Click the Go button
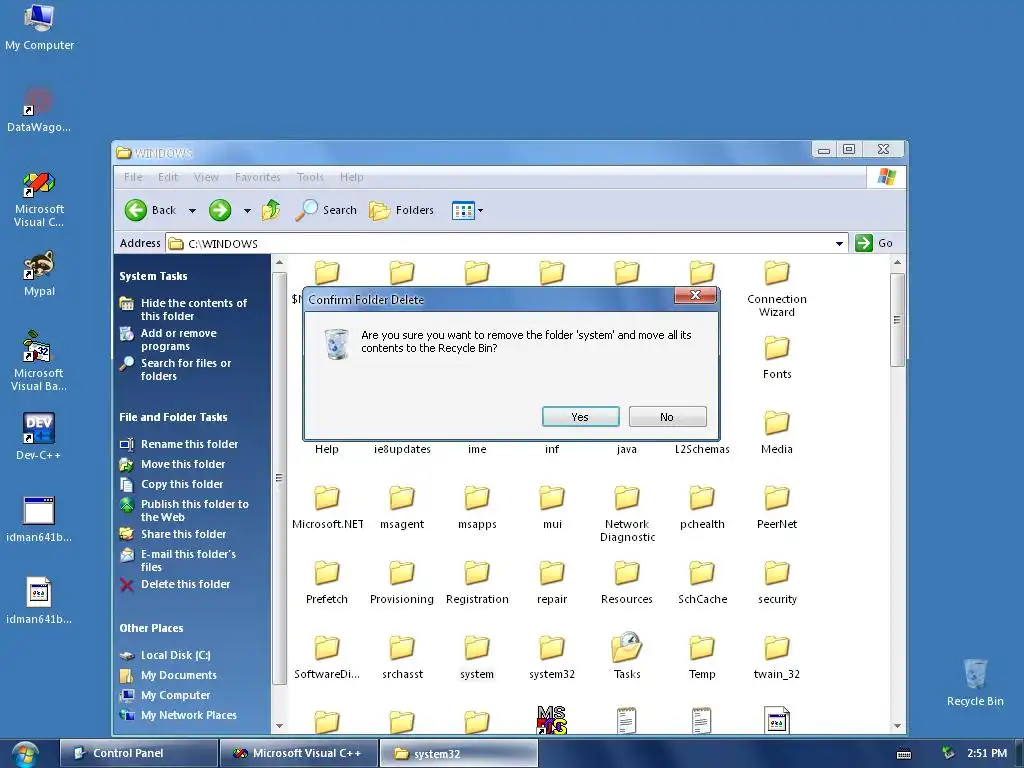 (874, 243)
